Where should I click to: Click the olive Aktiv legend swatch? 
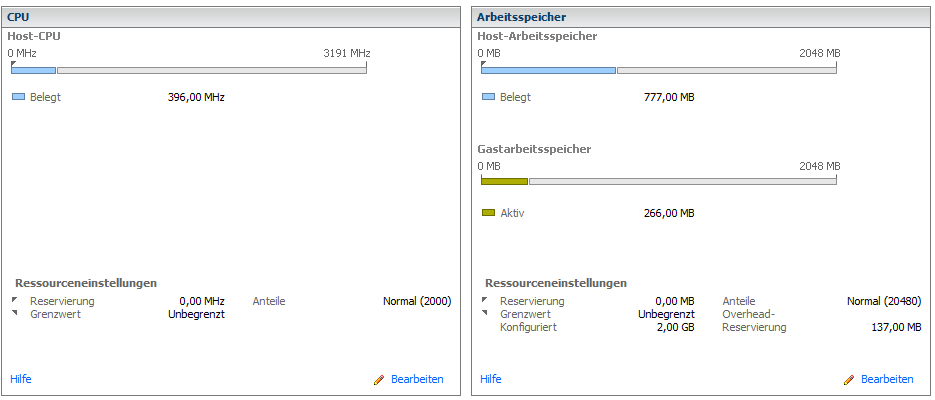(488, 213)
